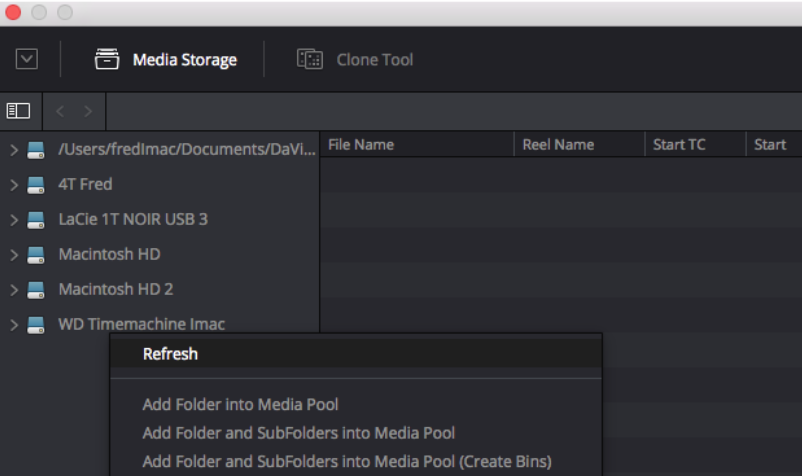Click the Macintosh HD 2 drive icon
Screen dimensions: 802x476
coord(37,290)
